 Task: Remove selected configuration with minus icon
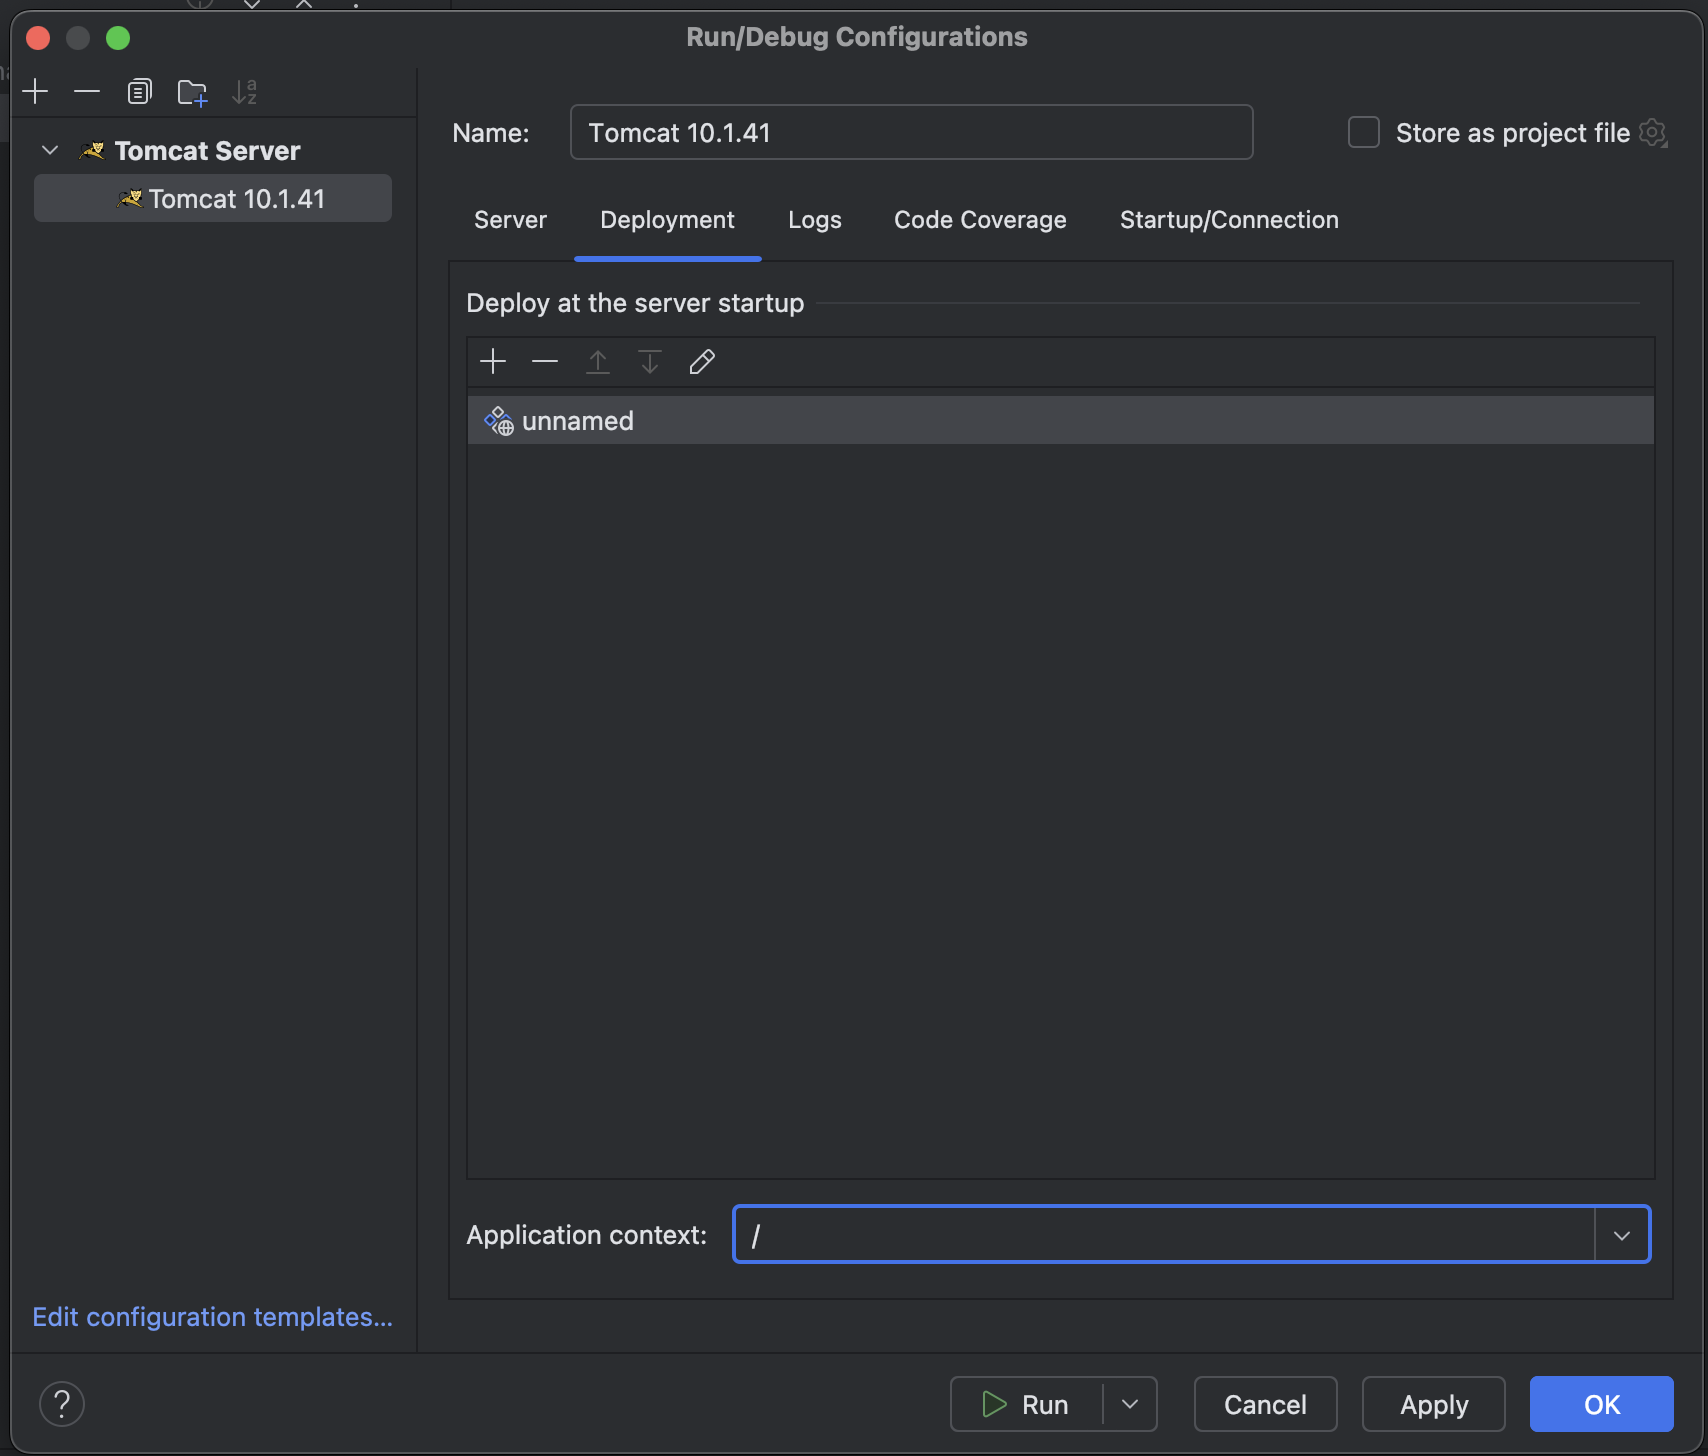(87, 92)
